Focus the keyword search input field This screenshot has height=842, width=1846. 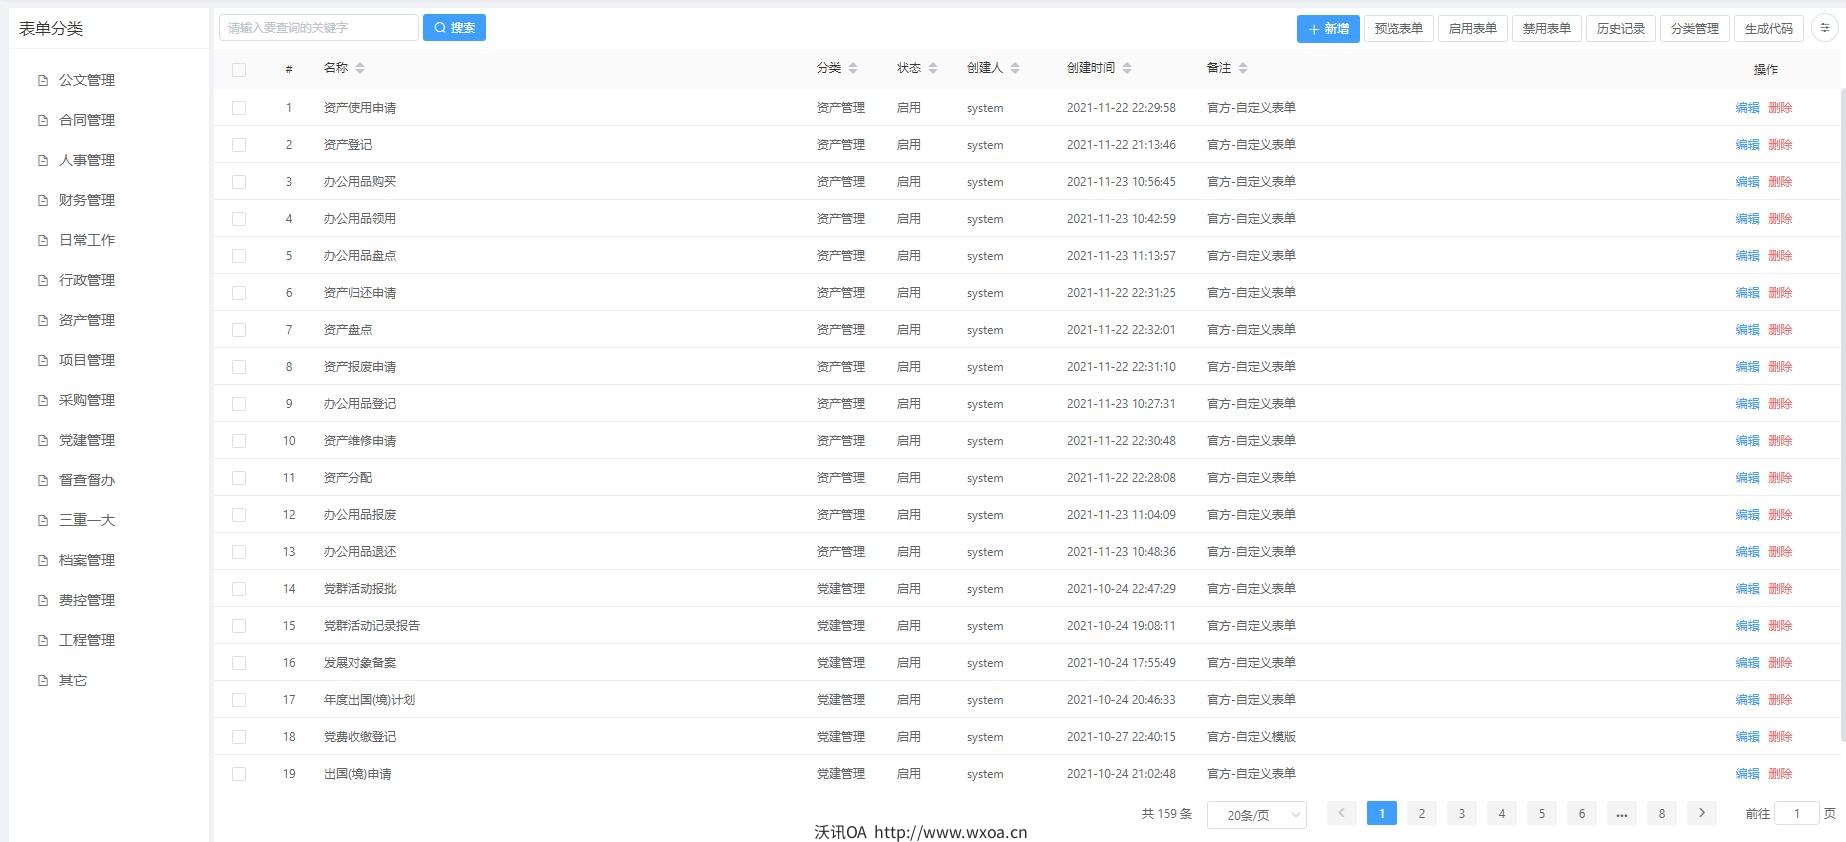click(x=318, y=28)
